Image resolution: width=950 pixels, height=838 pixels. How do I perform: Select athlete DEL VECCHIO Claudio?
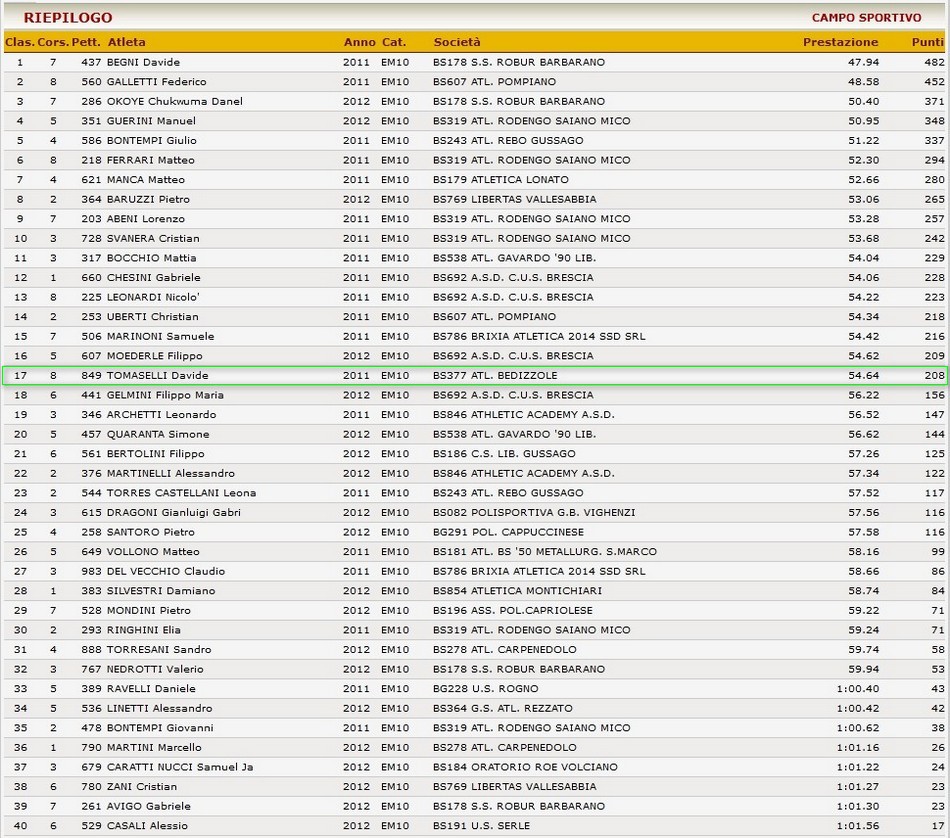pos(165,571)
